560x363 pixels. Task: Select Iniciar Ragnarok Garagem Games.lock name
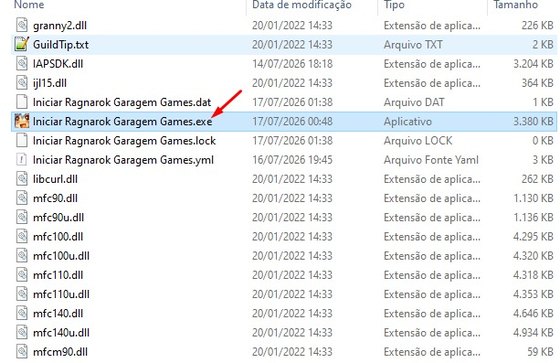124,141
